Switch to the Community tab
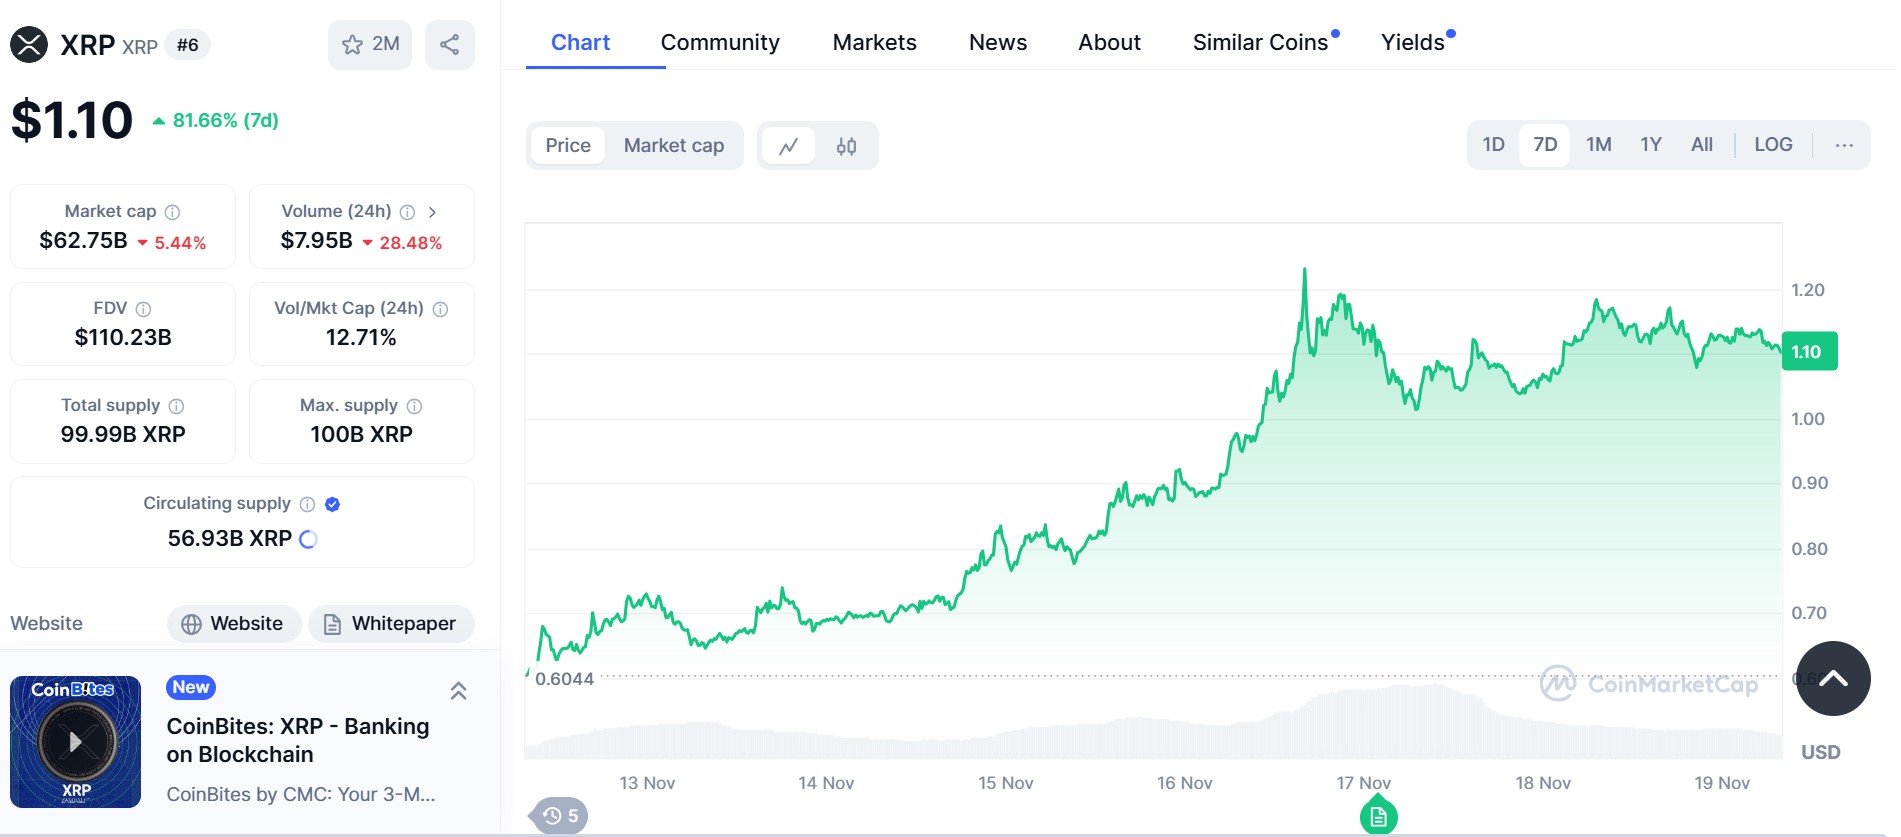This screenshot has height=837, width=1901. pos(720,42)
